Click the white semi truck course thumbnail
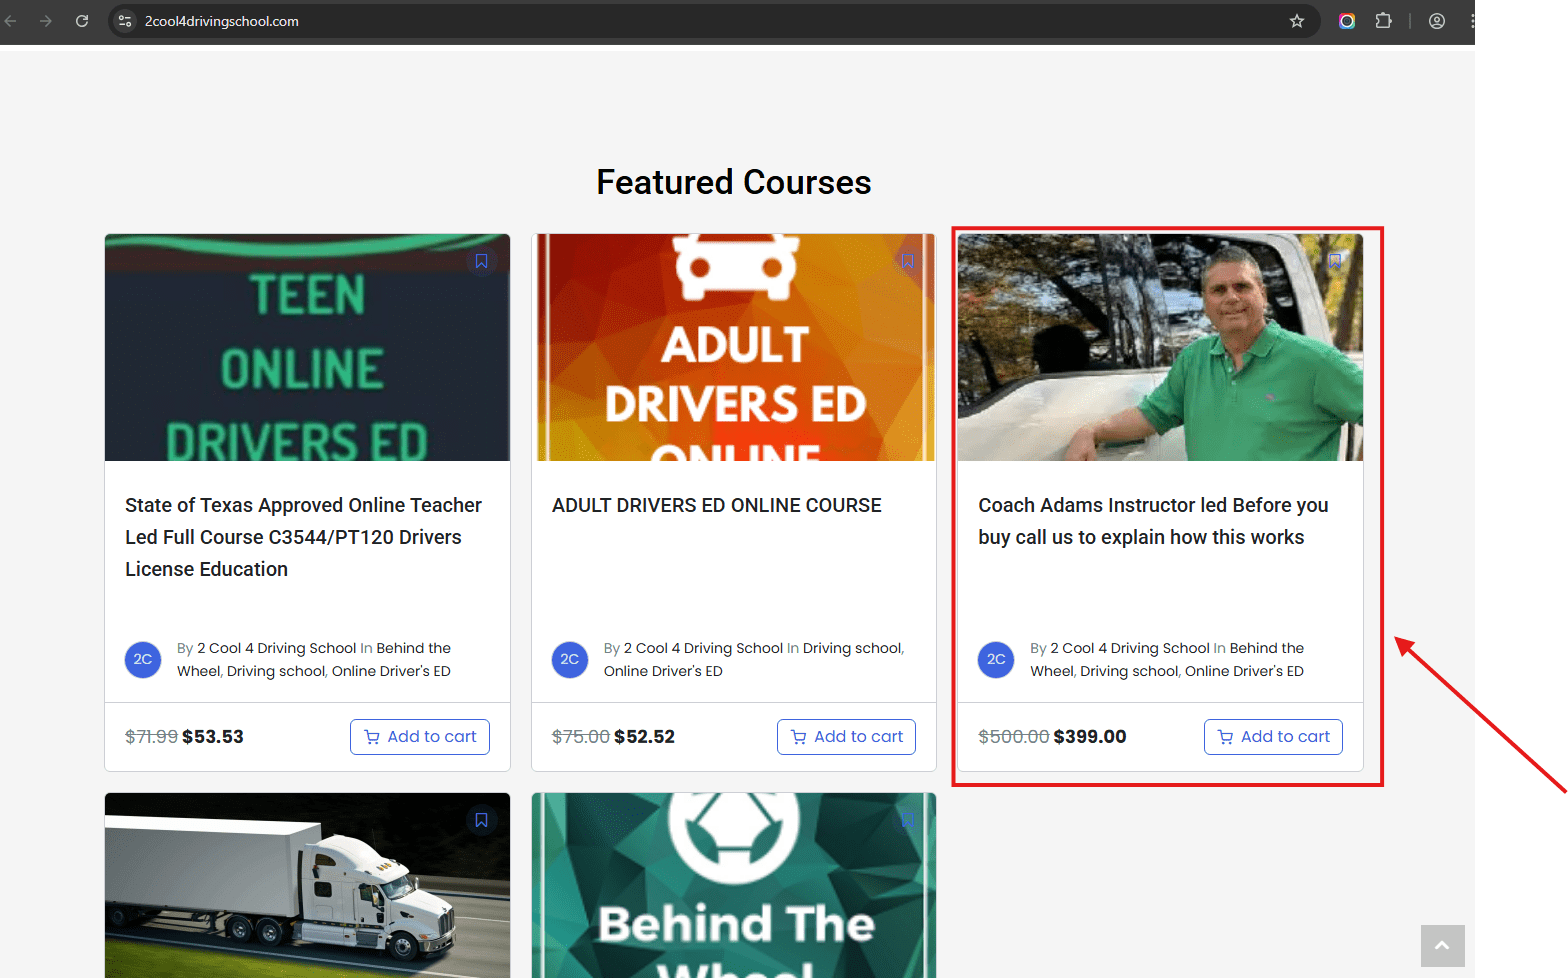Image resolution: width=1568 pixels, height=978 pixels. coord(307,885)
